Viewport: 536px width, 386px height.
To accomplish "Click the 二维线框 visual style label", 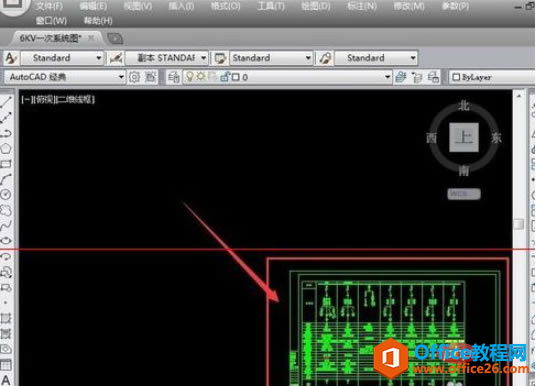I will 74,99.
